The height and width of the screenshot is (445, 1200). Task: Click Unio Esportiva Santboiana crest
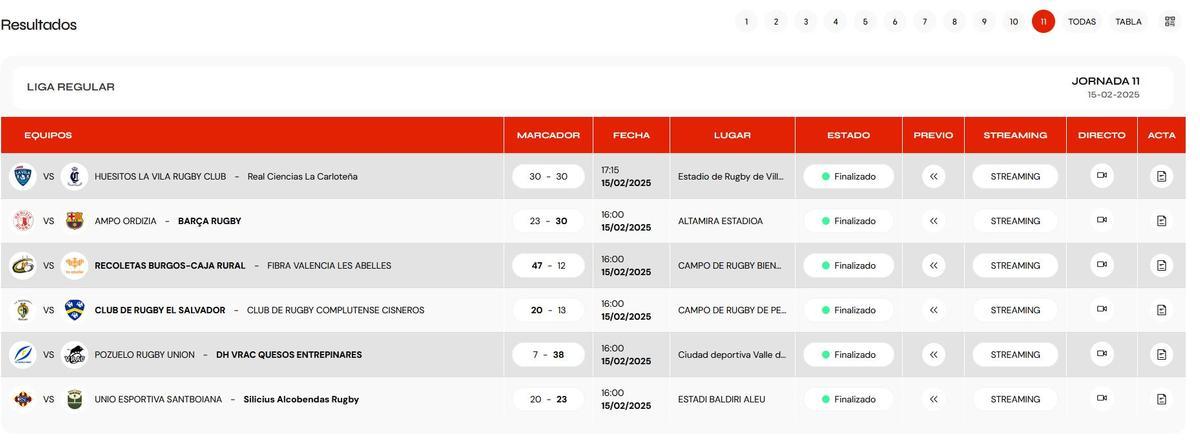point(23,399)
